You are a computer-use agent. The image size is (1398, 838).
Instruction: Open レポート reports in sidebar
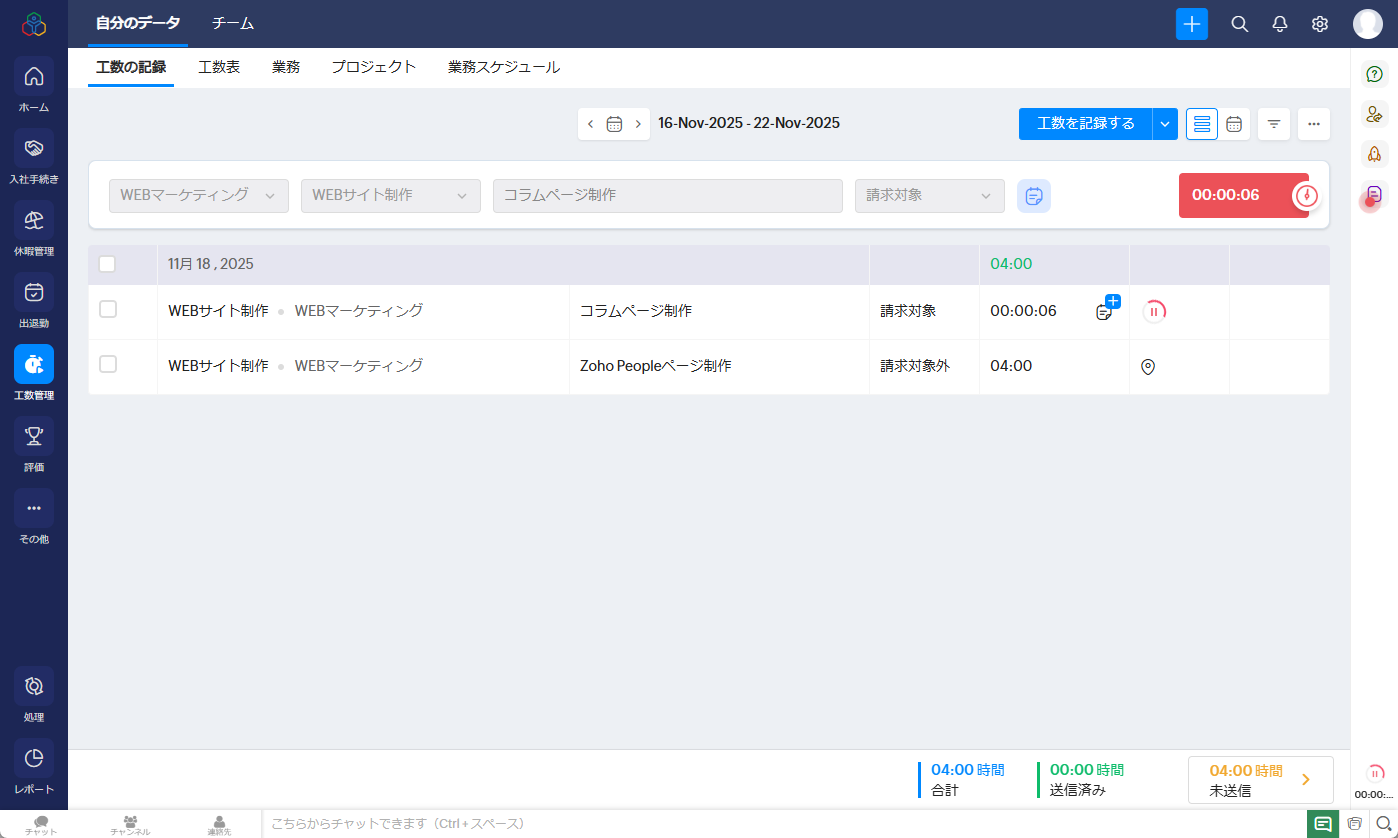coord(33,759)
